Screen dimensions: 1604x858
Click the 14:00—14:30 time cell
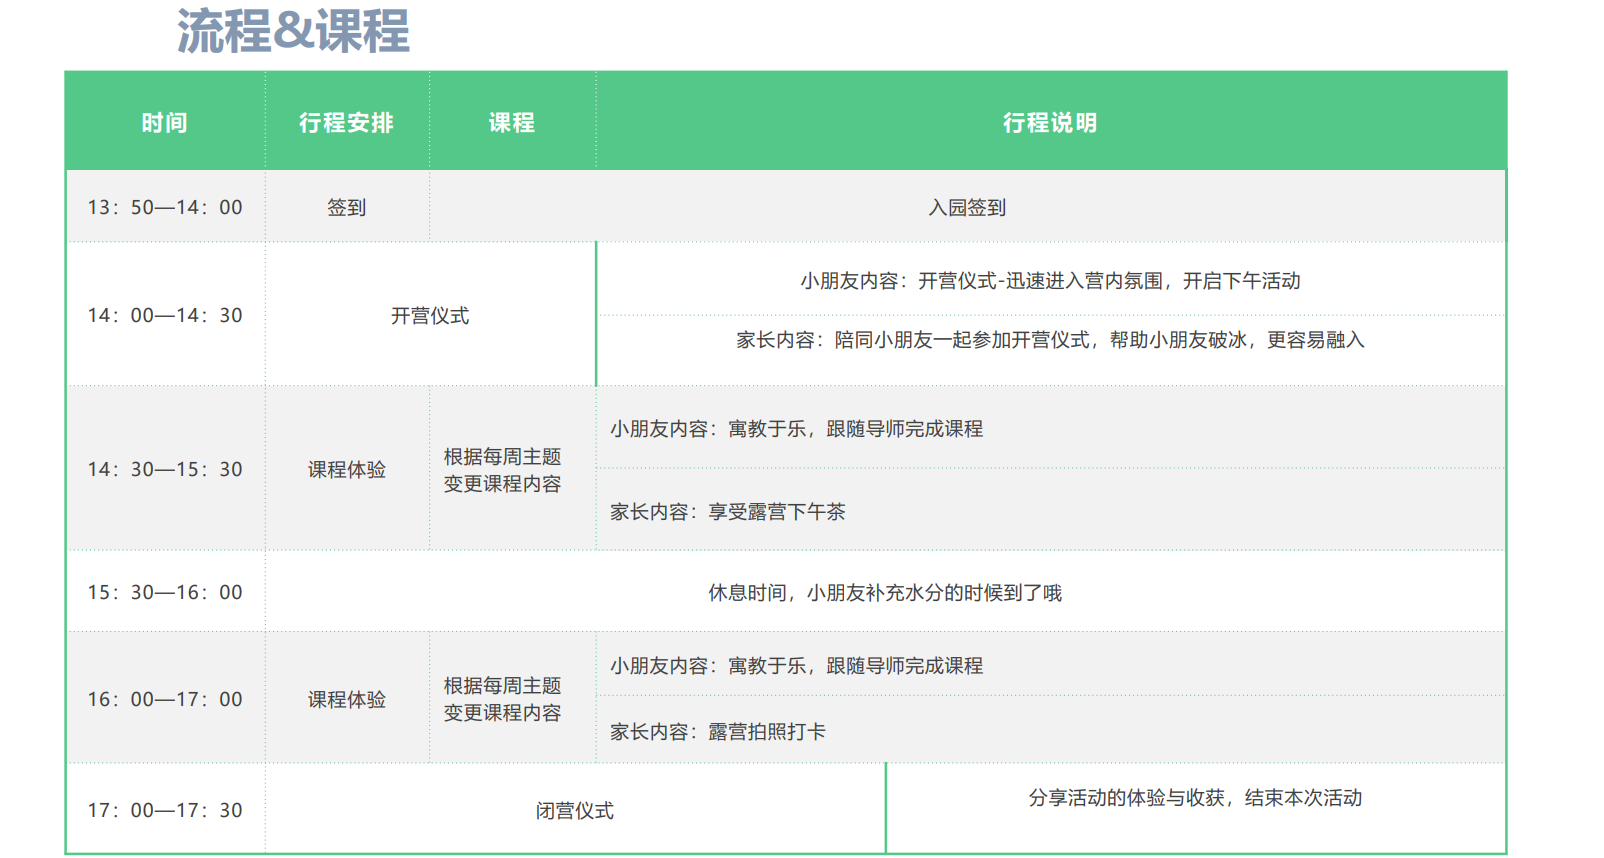coord(165,315)
